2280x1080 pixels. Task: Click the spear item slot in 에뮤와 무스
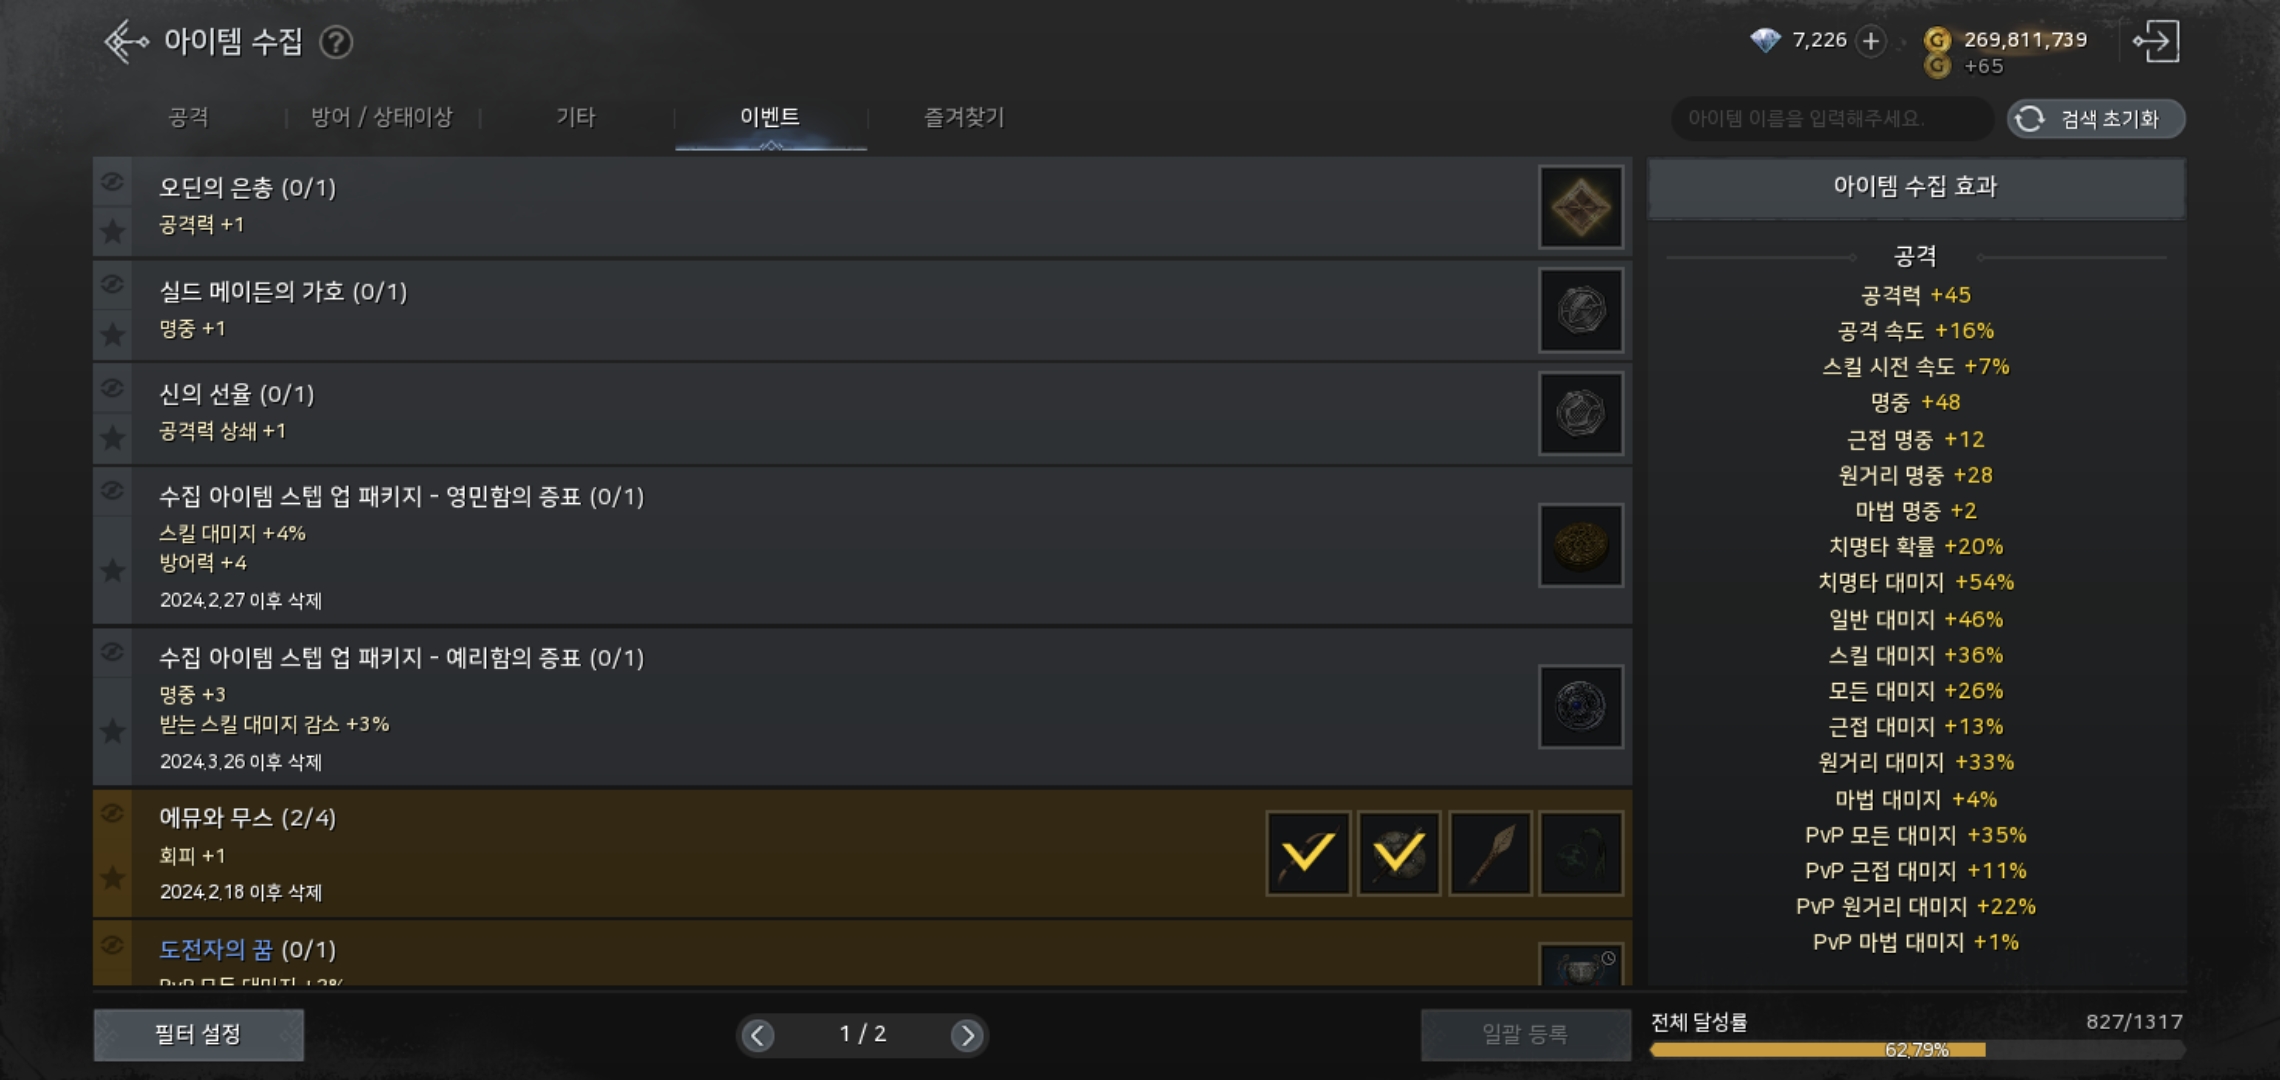tap(1490, 853)
